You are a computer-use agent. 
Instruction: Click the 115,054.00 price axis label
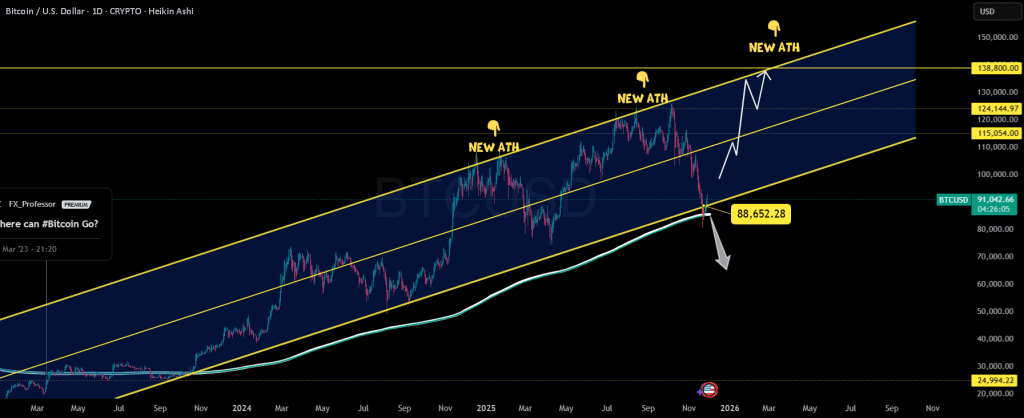[x=994, y=133]
